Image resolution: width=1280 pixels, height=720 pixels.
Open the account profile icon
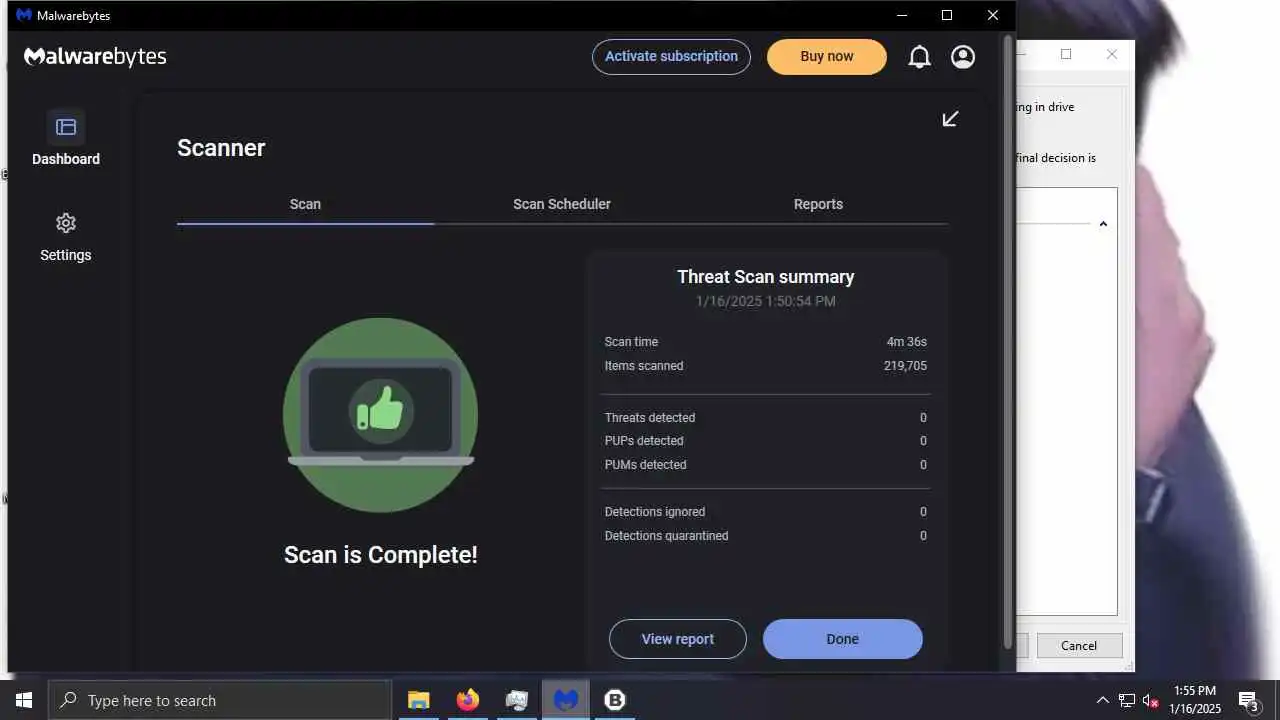[x=963, y=57]
